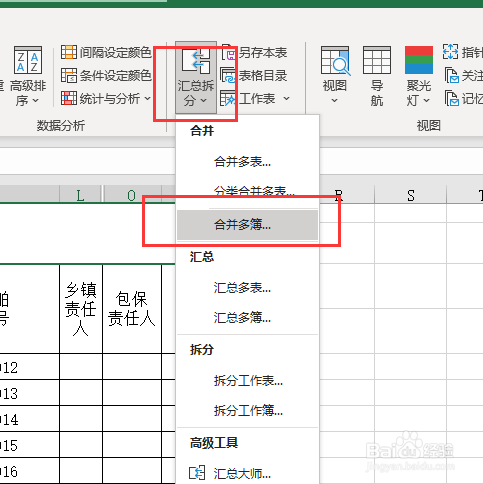Click the 汇总拆分 merge icon

click(196, 61)
